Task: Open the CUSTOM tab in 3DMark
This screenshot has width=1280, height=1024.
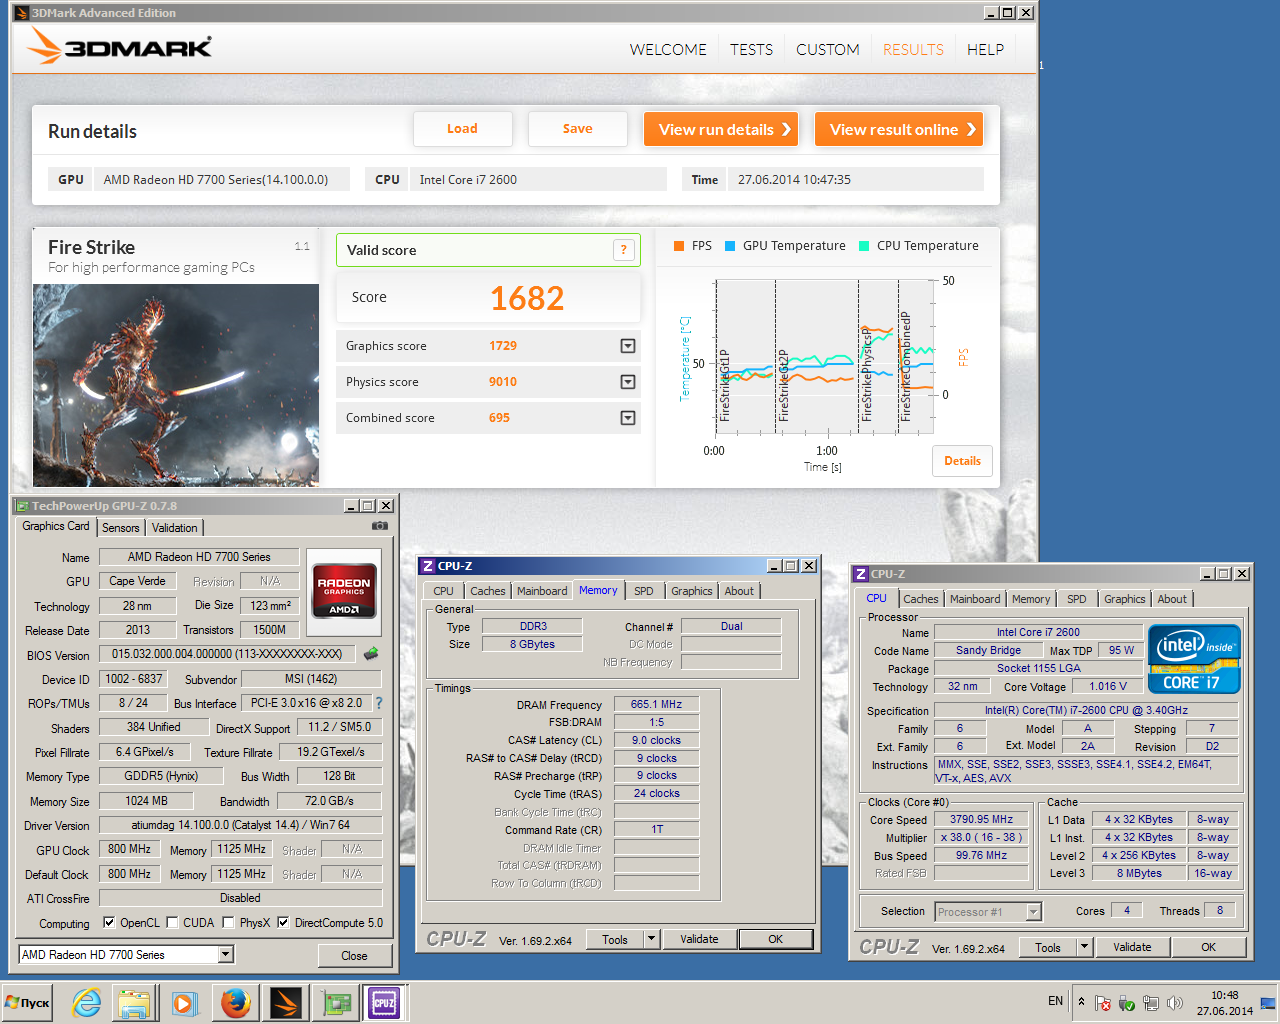Action: point(828,49)
